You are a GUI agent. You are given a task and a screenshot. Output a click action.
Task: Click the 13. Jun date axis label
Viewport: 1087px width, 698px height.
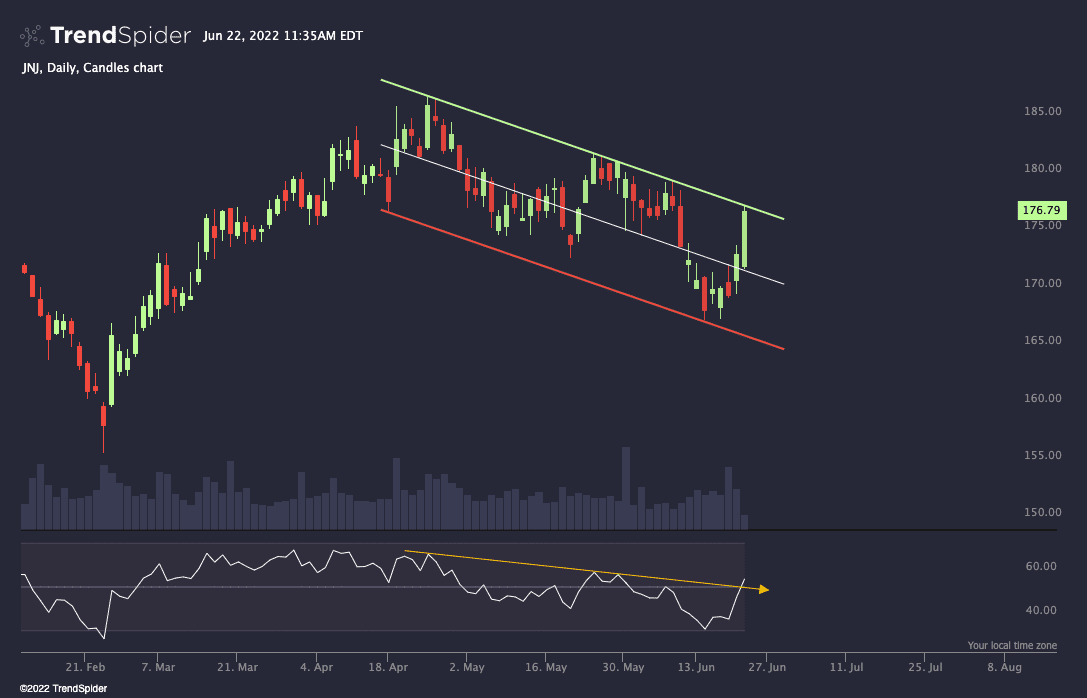[697, 667]
